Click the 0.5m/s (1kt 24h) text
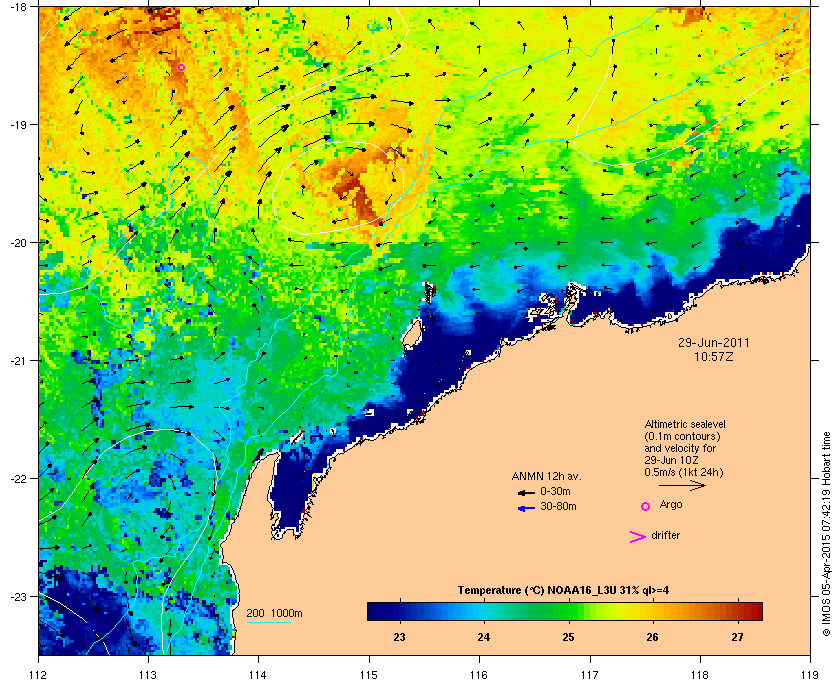The height and width of the screenshot is (680, 840). 684,473
